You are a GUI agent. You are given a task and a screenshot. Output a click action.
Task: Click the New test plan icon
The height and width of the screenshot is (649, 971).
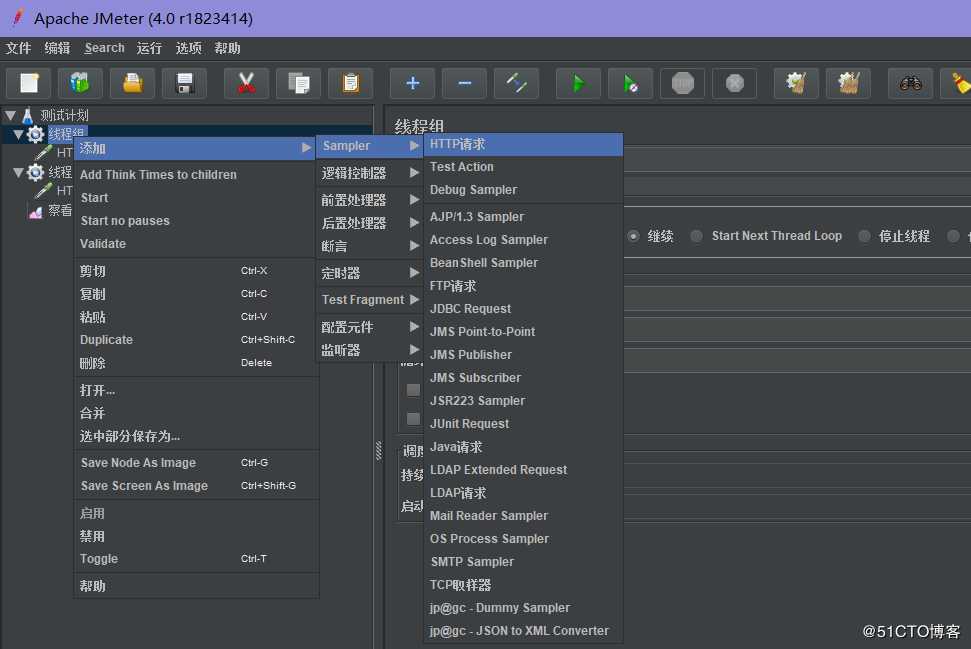[x=28, y=83]
